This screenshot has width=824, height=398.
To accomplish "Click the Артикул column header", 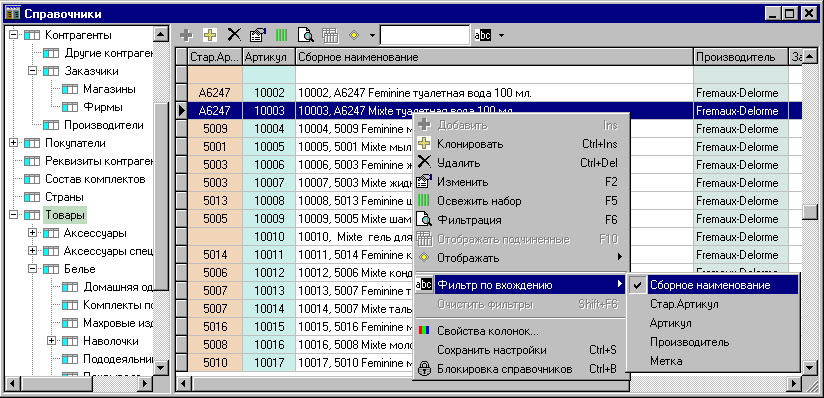I will [x=269, y=57].
